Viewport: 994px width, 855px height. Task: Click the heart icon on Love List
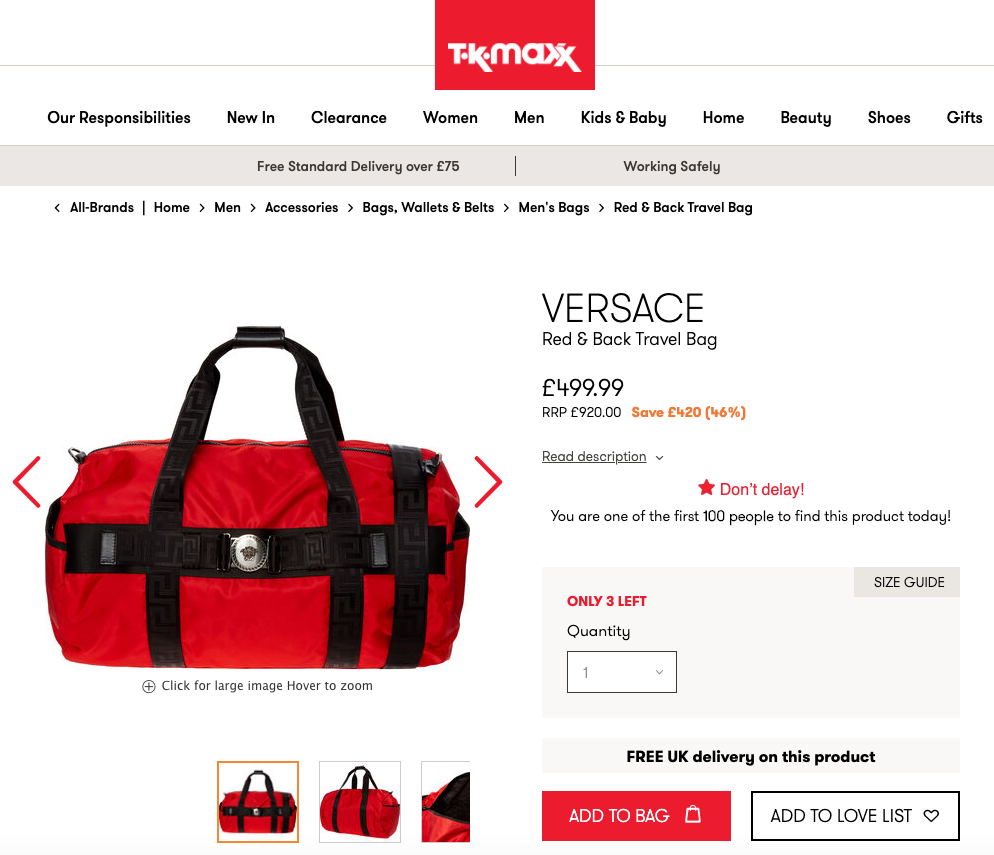tap(931, 816)
